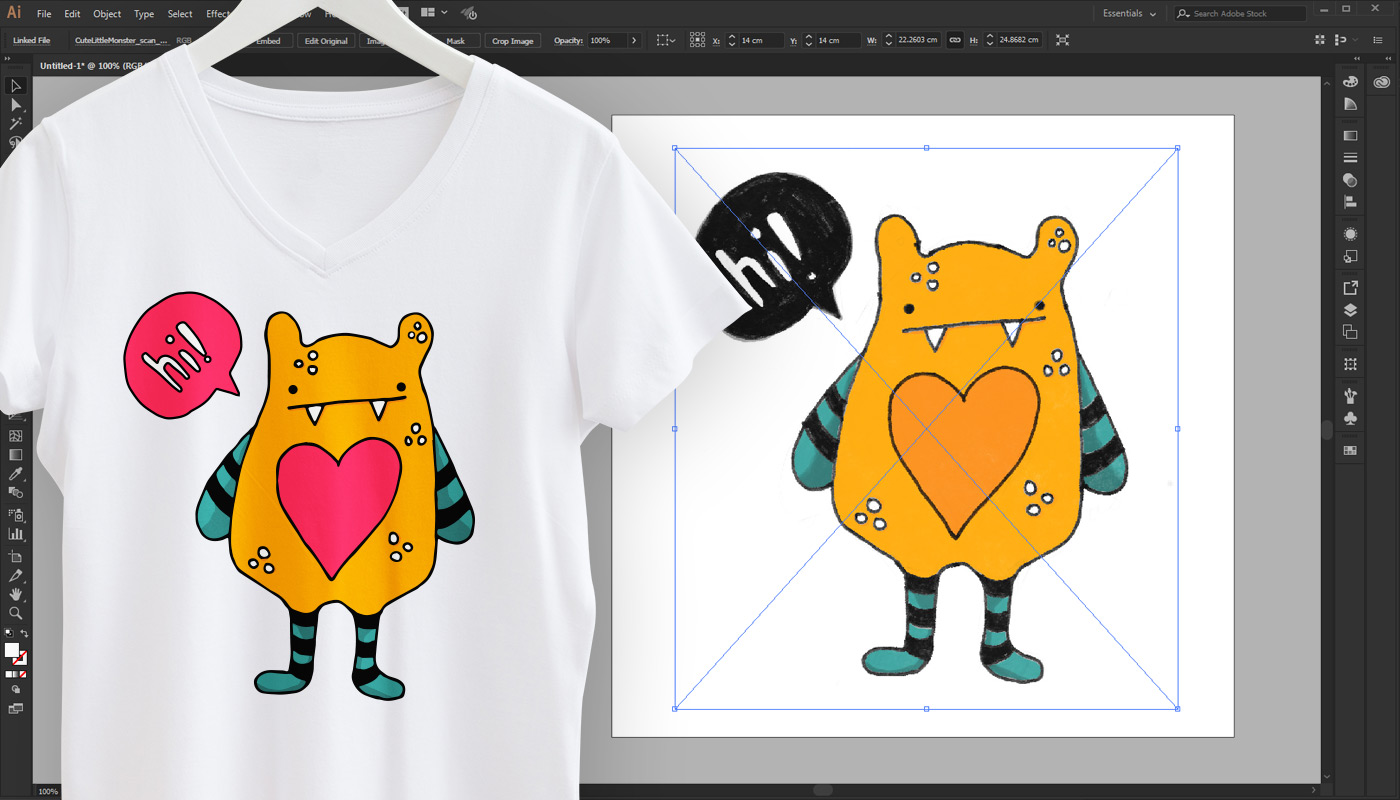Screen dimensions: 1400x800
Task: Select the Column Graph tool
Action: (x=16, y=534)
